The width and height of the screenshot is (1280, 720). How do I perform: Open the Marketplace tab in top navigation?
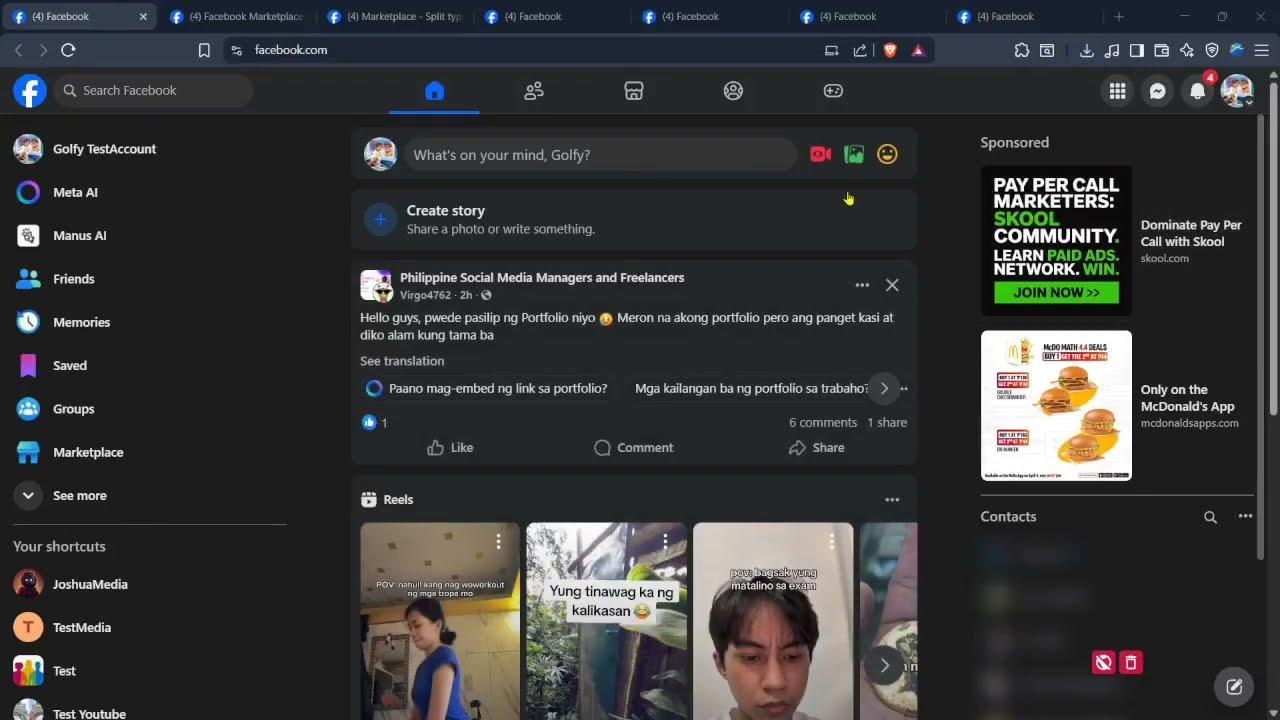[x=633, y=91]
